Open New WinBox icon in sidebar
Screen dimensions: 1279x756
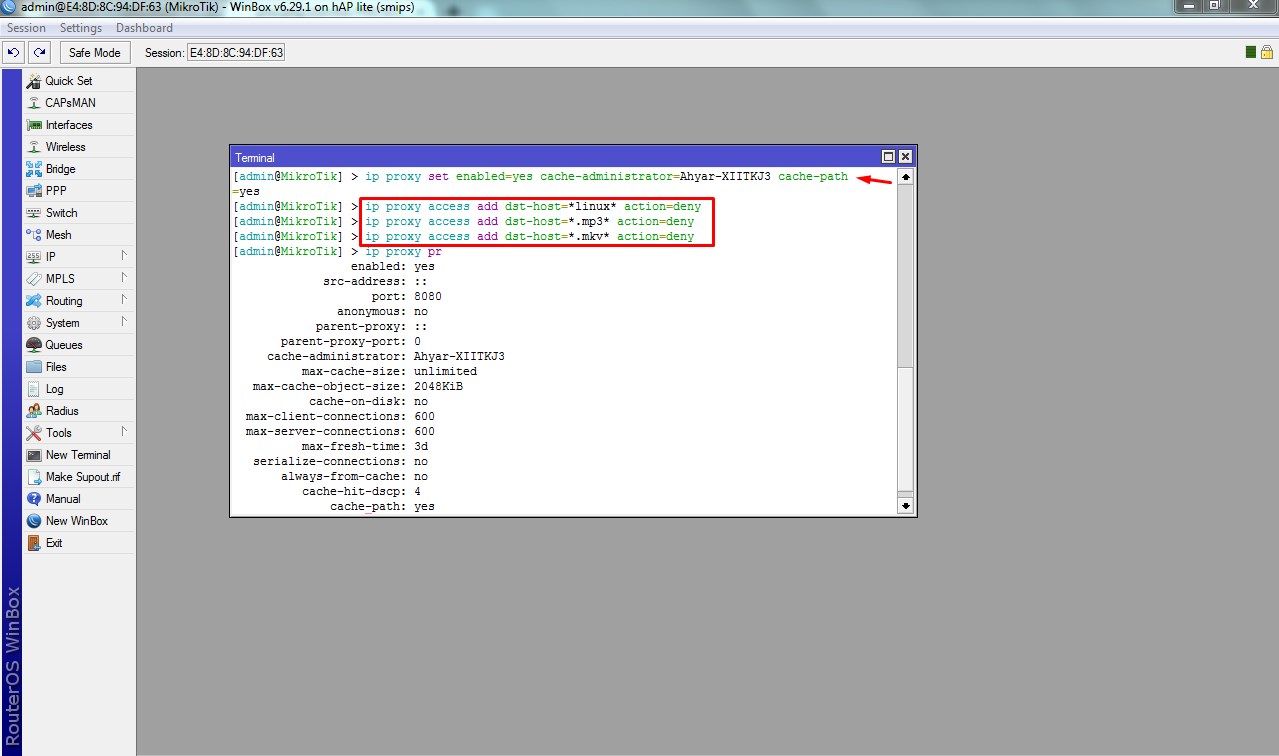[34, 521]
